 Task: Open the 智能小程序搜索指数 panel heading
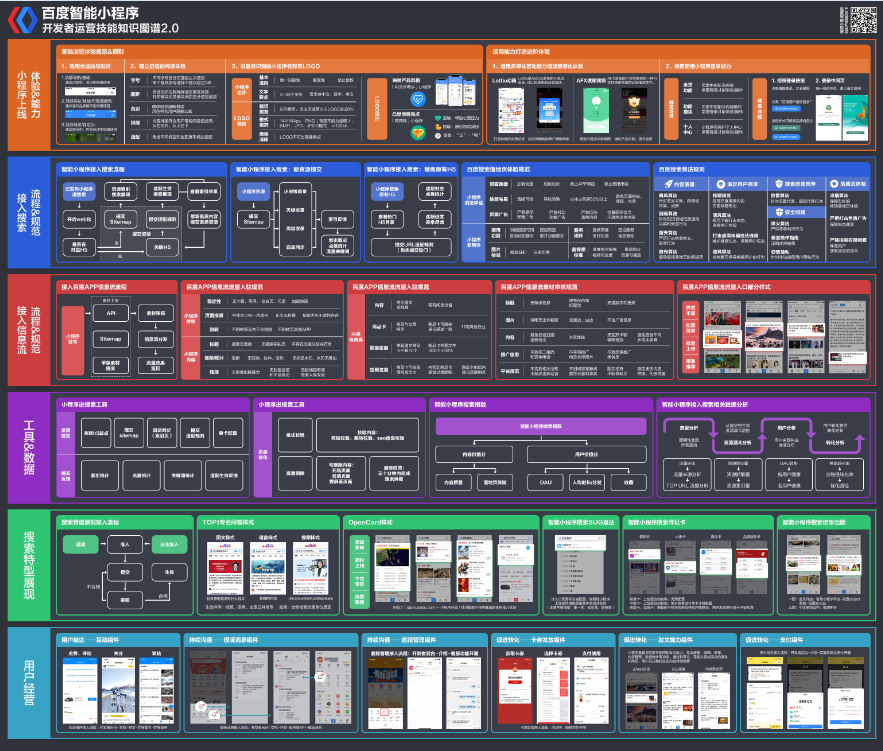pos(460,405)
